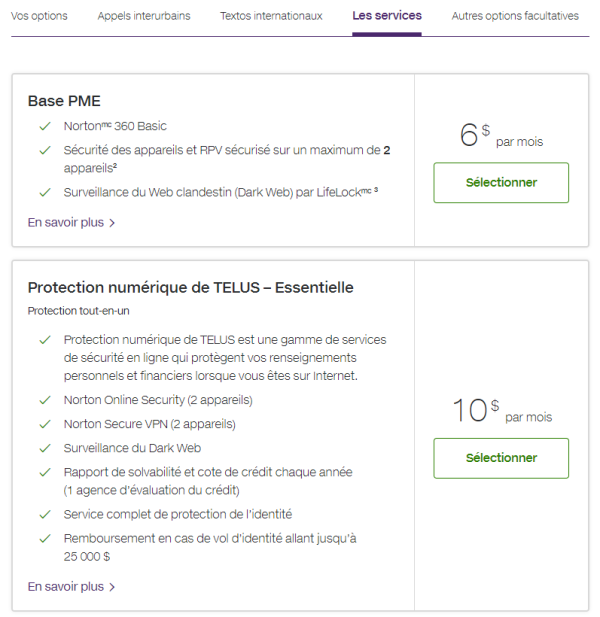
Task: Click checkmark icon next to Norton 360 Basic
Action: [x=44, y=126]
